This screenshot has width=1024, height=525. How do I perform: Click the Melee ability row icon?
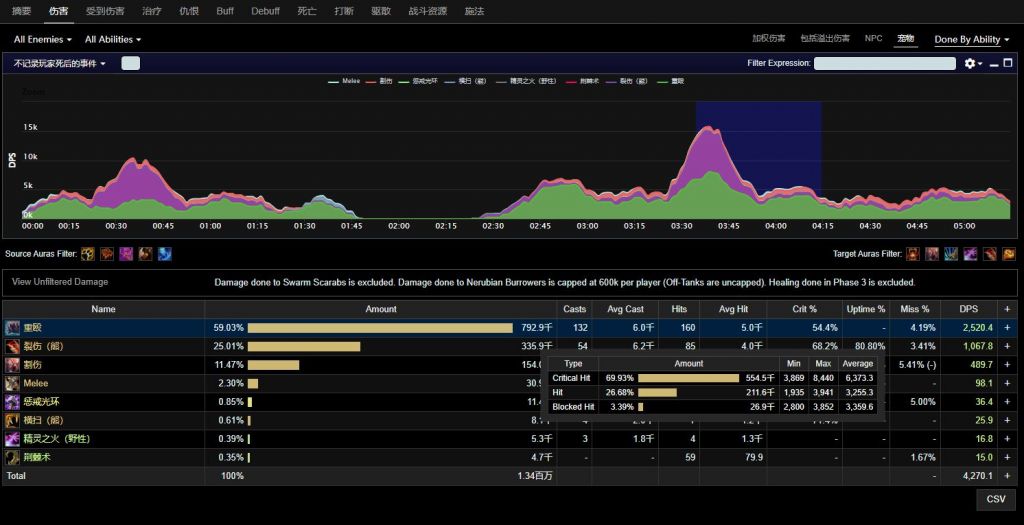pyautogui.click(x=12, y=383)
